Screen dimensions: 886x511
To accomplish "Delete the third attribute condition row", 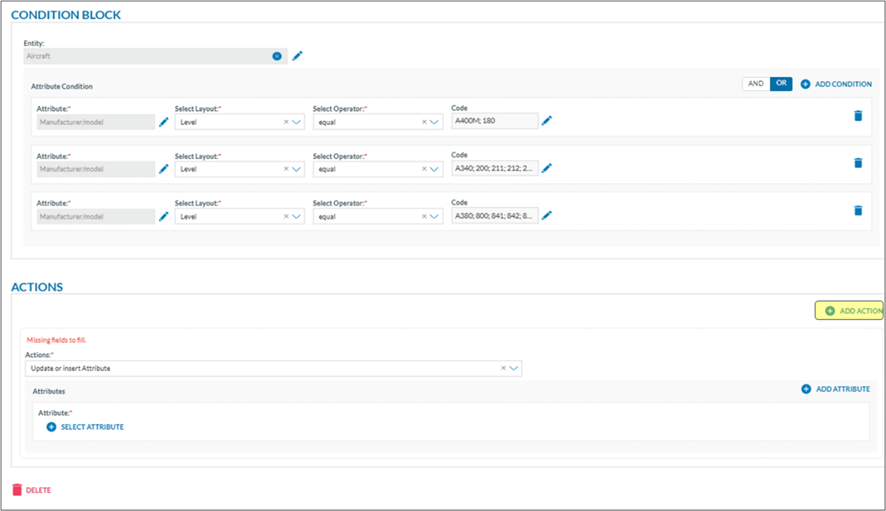I will tap(857, 210).
